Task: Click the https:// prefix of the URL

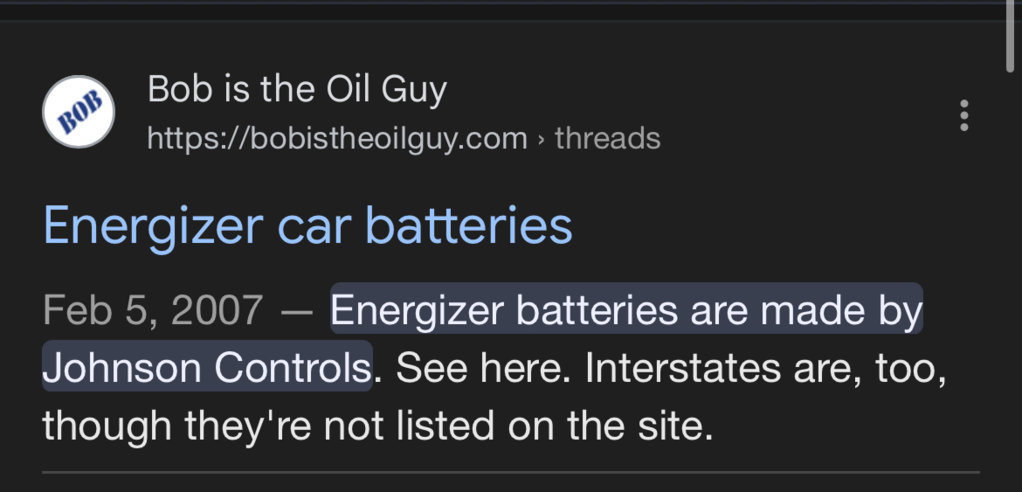Action: pos(198,139)
